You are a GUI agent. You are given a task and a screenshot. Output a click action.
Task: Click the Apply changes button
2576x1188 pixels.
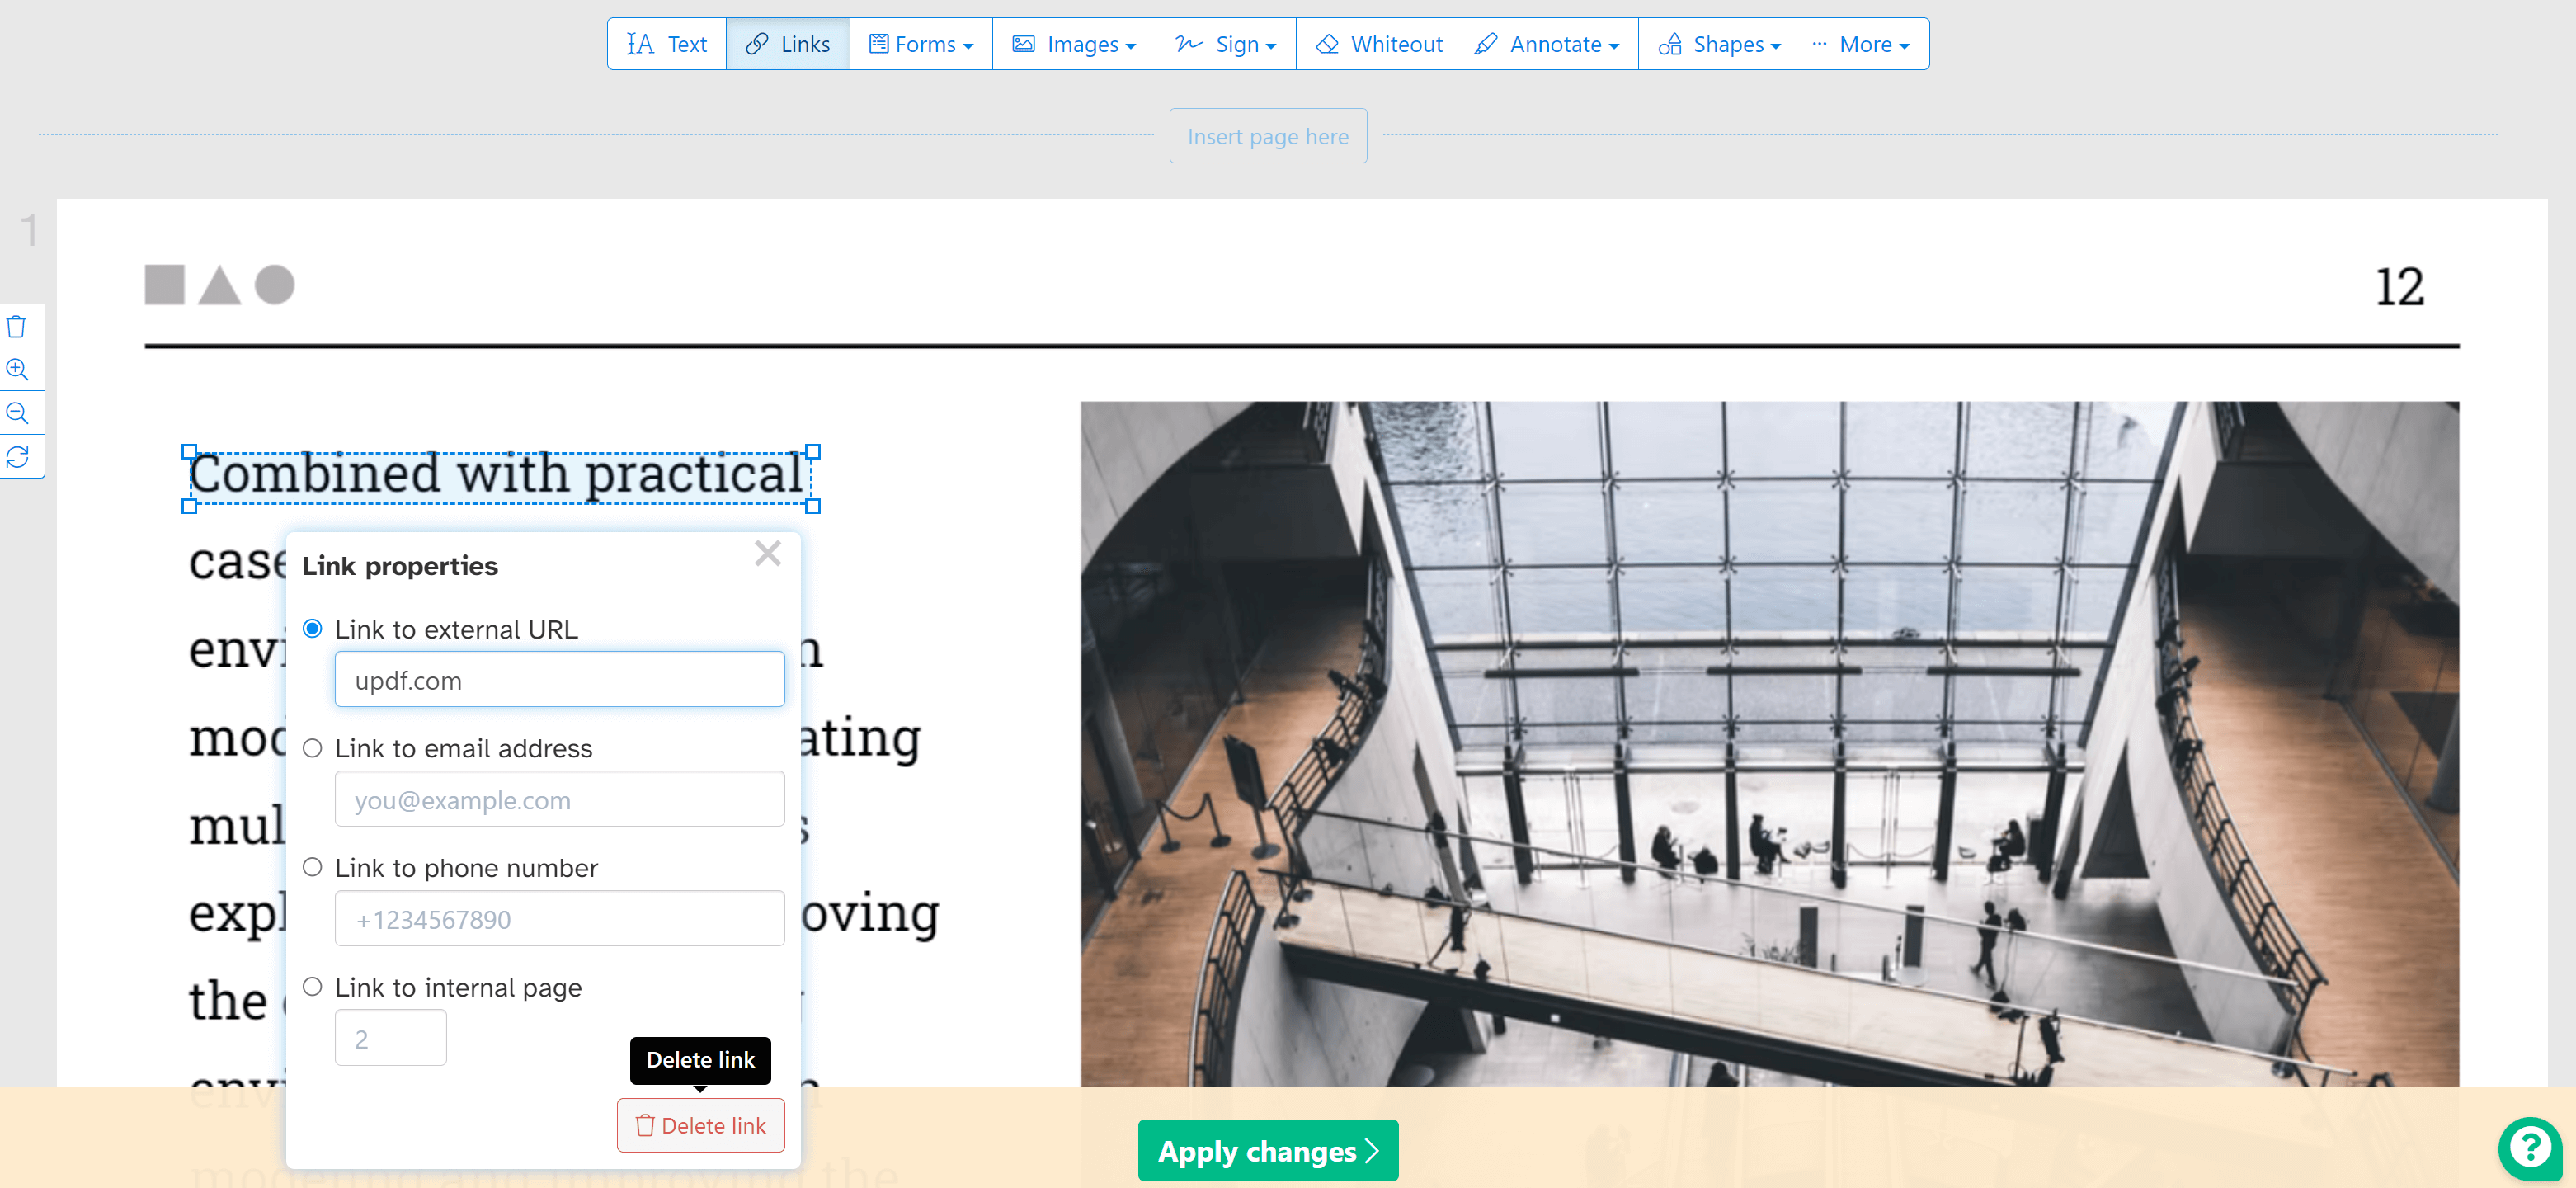point(1267,1151)
